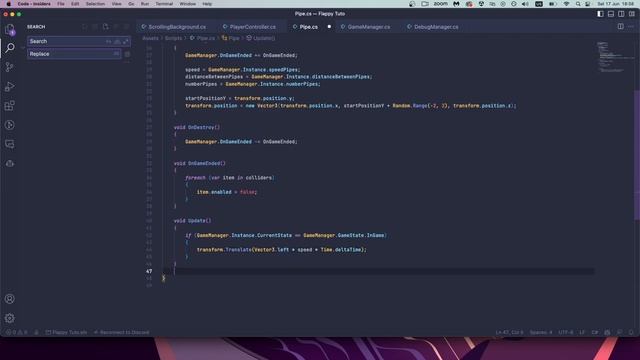Open Customize Layout icon in title bar
Image resolution: width=640 pixels, height=360 pixels.
coord(632,14)
